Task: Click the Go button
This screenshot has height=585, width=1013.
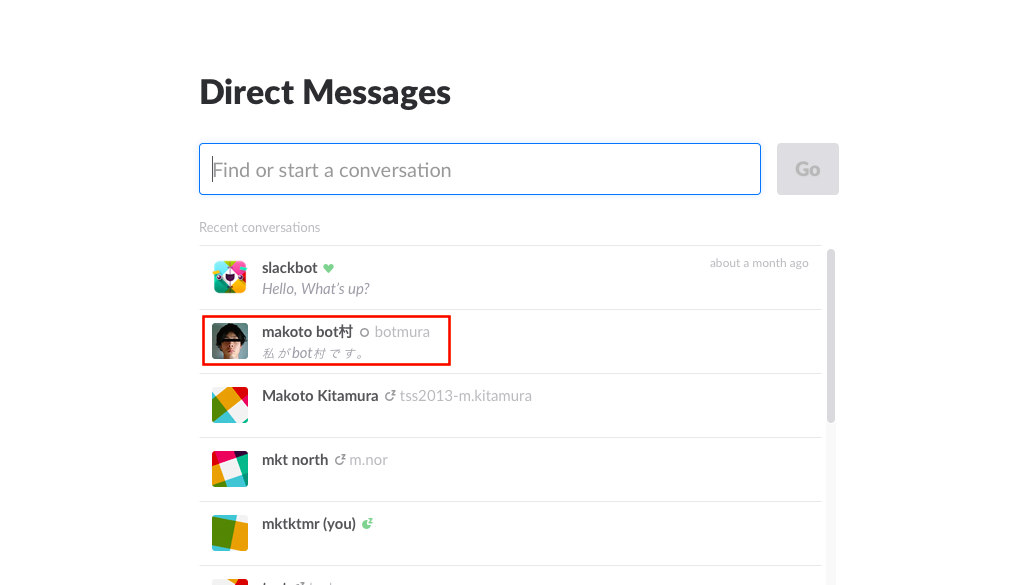Action: [808, 169]
